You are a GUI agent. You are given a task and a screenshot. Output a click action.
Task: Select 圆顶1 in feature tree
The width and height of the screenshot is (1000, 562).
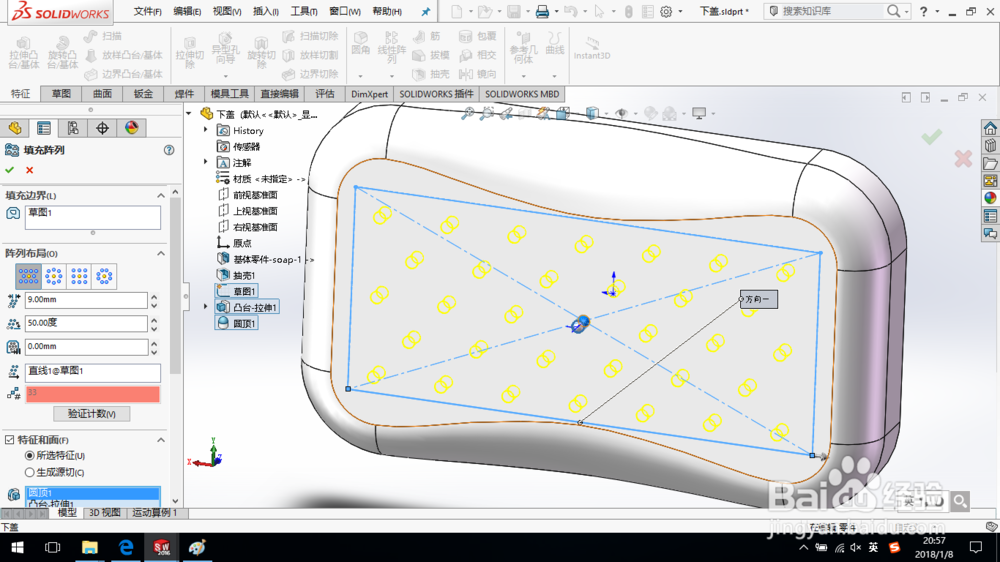tap(237, 323)
